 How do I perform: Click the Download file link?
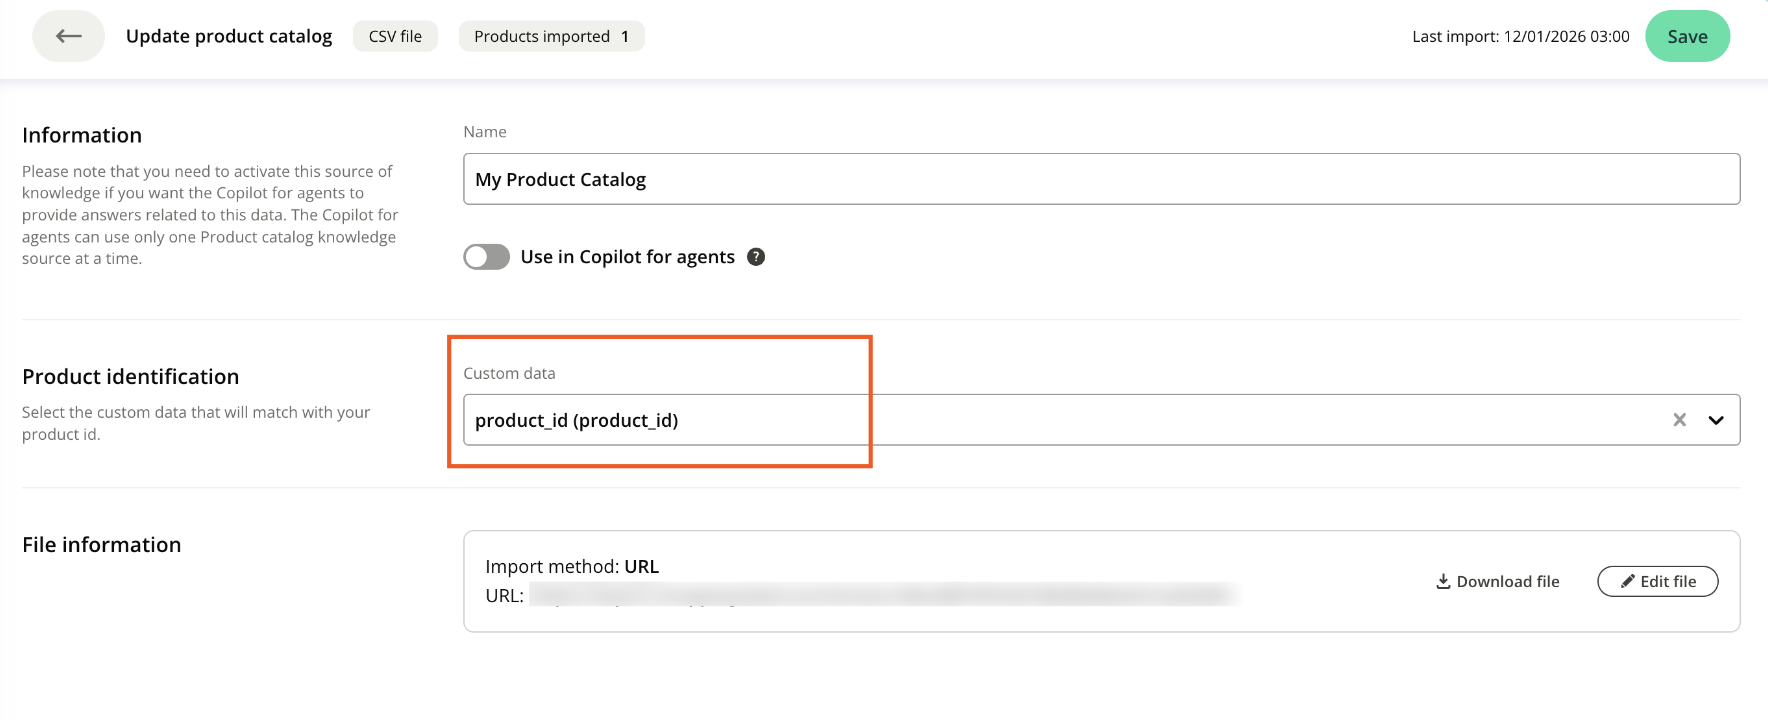[x=1507, y=581]
